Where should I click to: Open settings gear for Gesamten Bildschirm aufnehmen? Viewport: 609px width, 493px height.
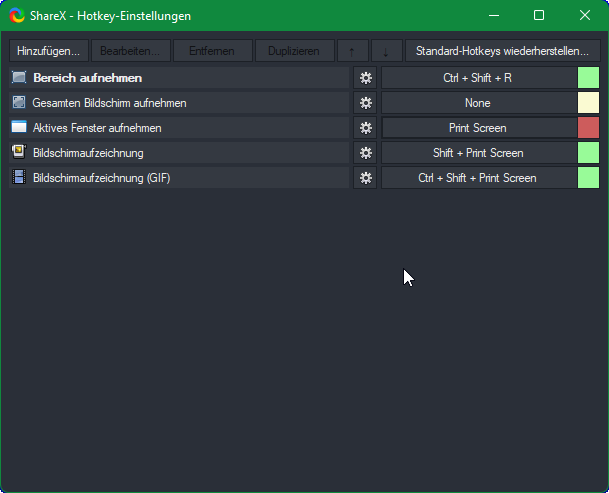click(x=366, y=103)
